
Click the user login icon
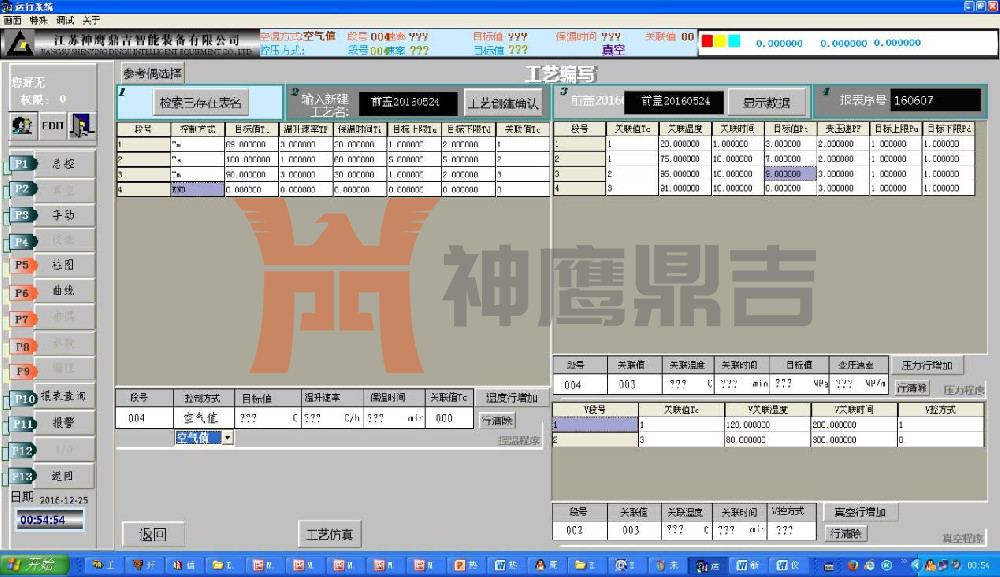[x=23, y=125]
